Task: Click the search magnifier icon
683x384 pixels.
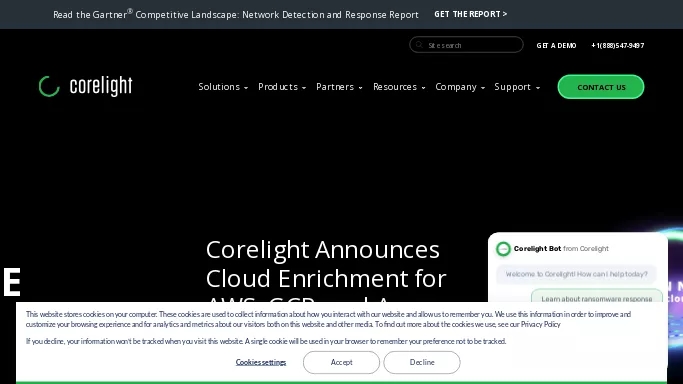Action: tap(419, 45)
